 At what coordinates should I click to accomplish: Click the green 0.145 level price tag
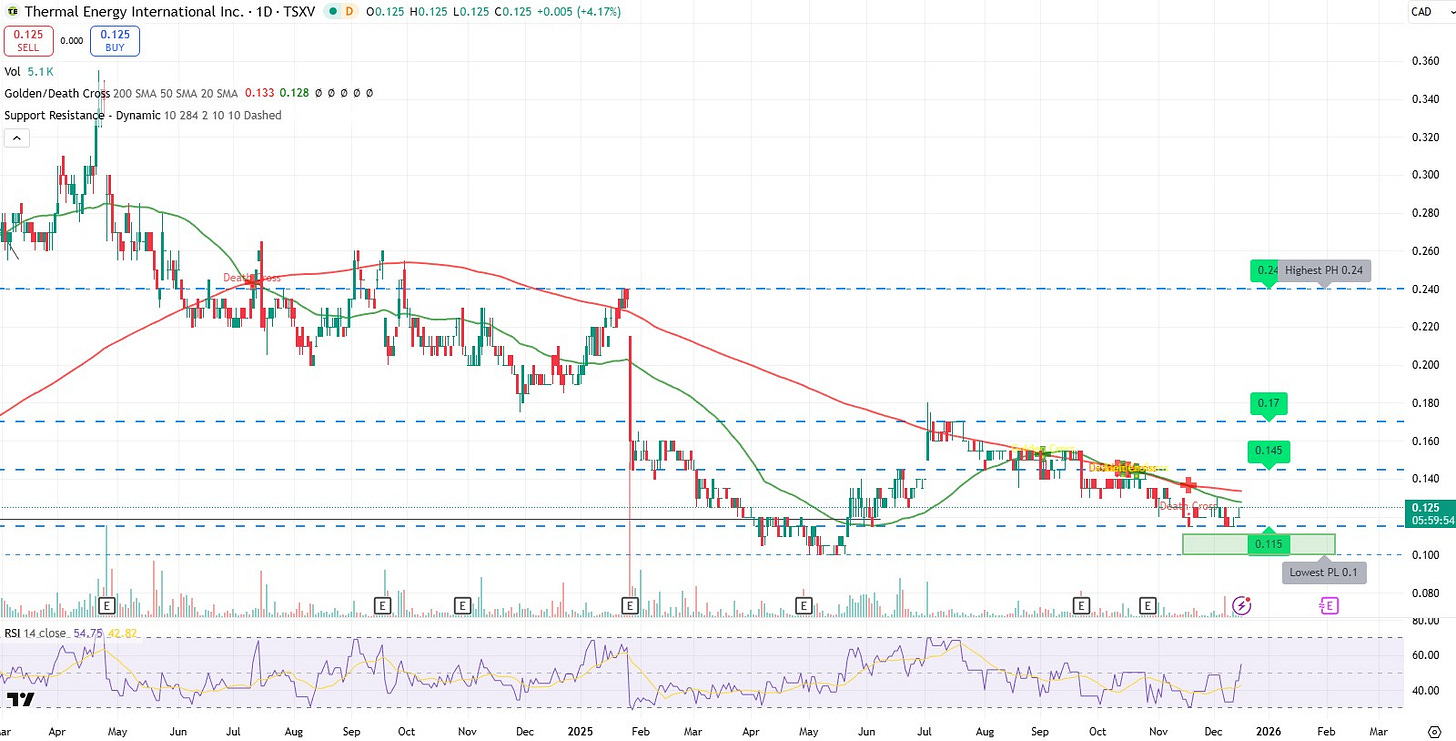1268,450
